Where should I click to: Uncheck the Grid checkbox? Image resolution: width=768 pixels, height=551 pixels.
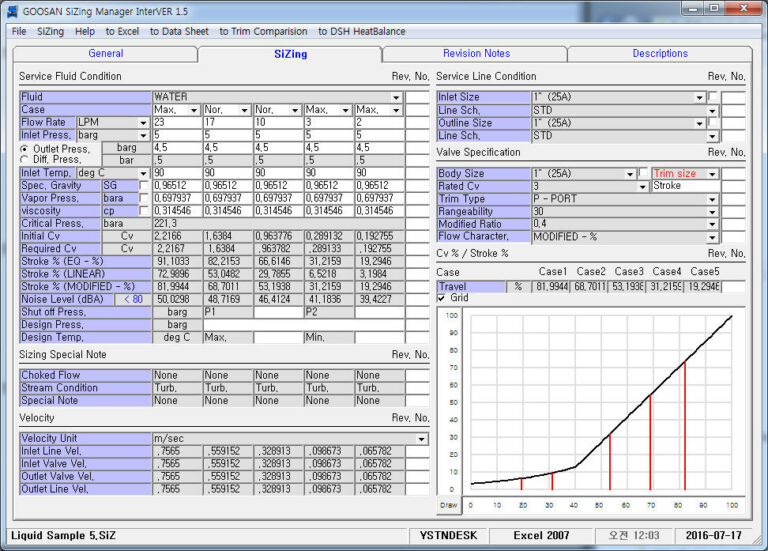(441, 298)
